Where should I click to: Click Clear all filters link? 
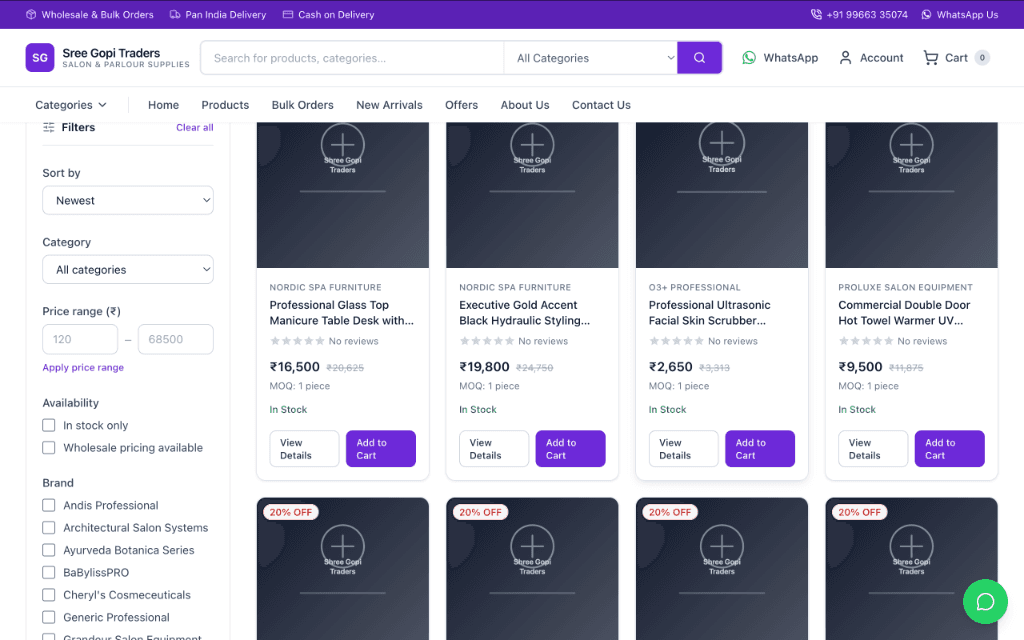pyautogui.click(x=195, y=127)
